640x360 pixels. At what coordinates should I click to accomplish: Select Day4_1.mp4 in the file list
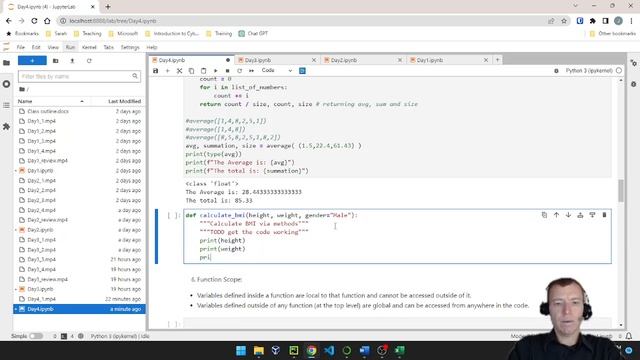point(79,299)
